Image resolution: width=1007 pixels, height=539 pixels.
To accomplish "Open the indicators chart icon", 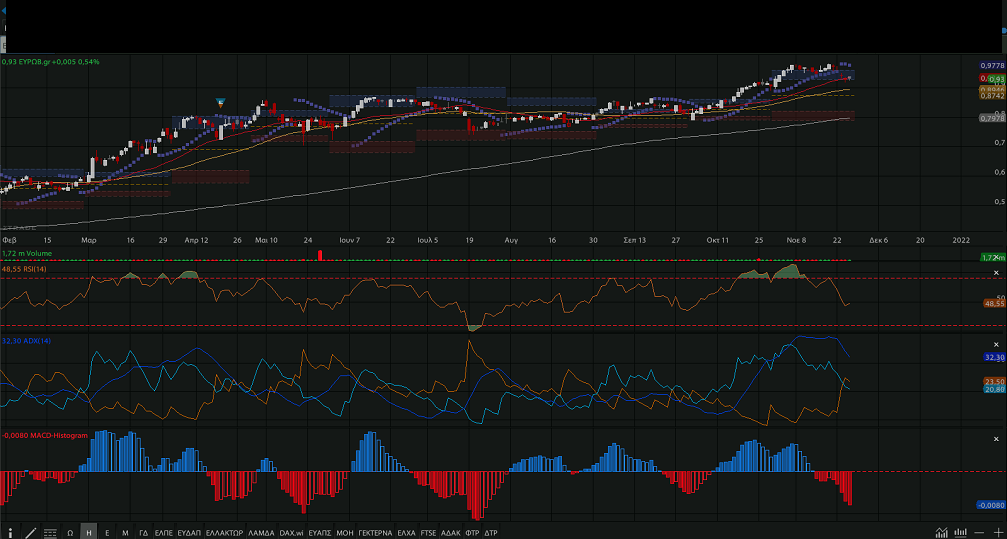I will (941, 532).
